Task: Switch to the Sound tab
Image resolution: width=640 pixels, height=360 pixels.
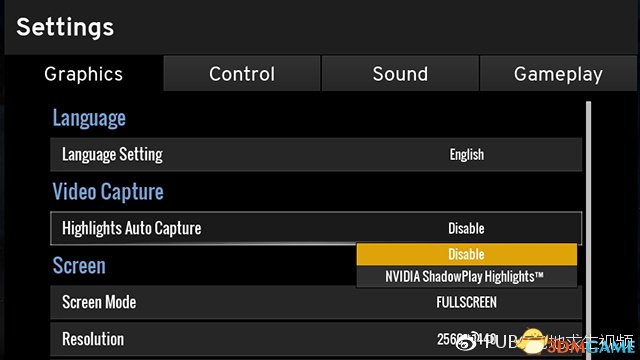Action: [x=400, y=74]
